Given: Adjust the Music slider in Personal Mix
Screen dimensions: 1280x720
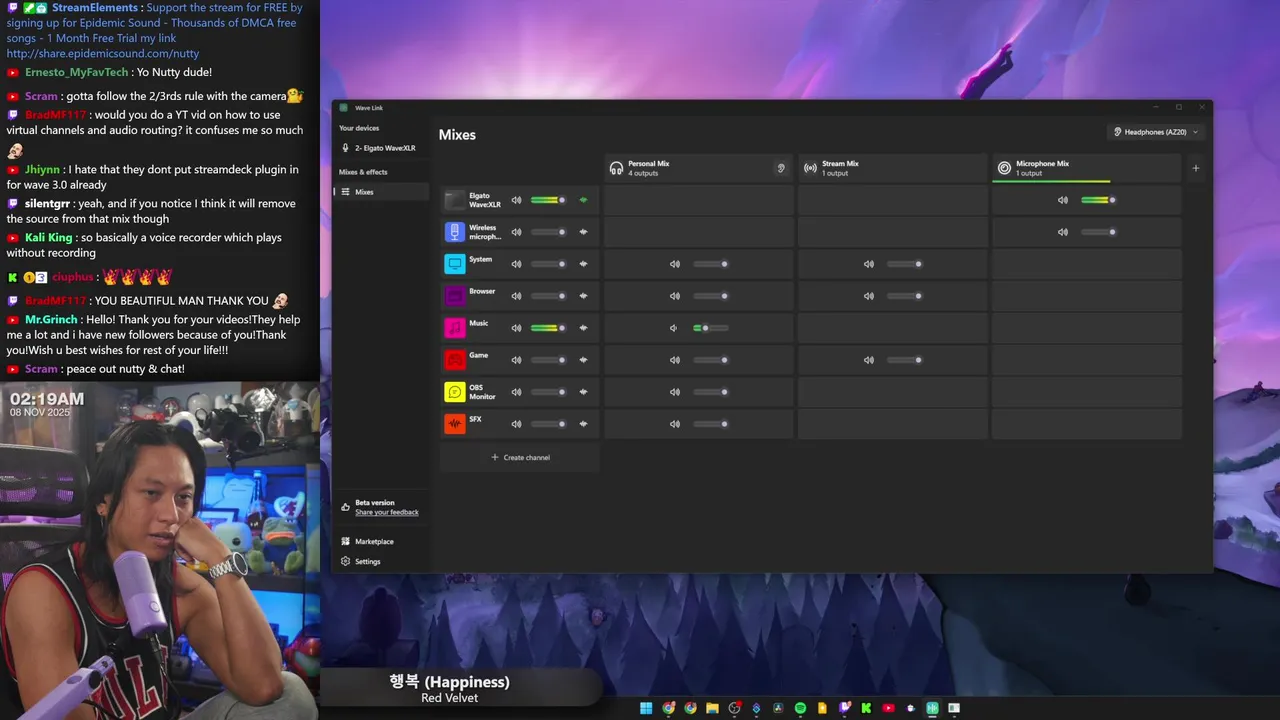Looking at the screenshot, I should pos(711,328).
